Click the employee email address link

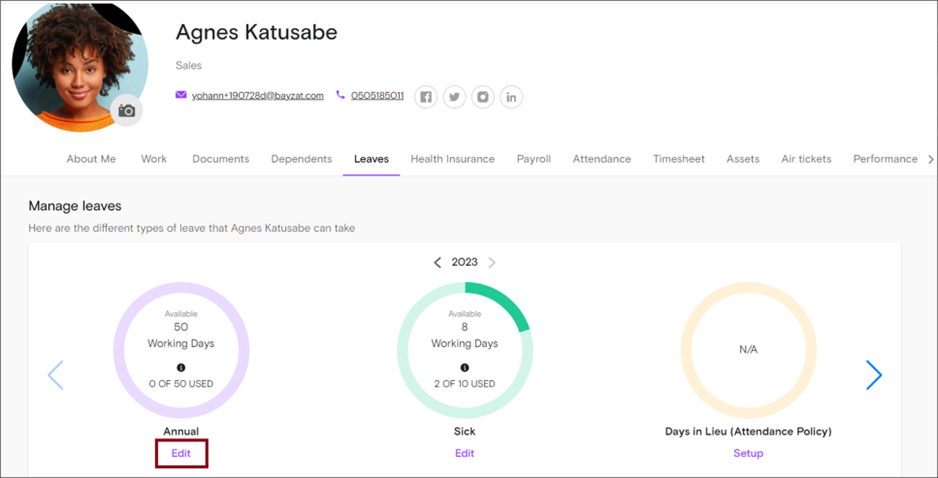pos(258,95)
